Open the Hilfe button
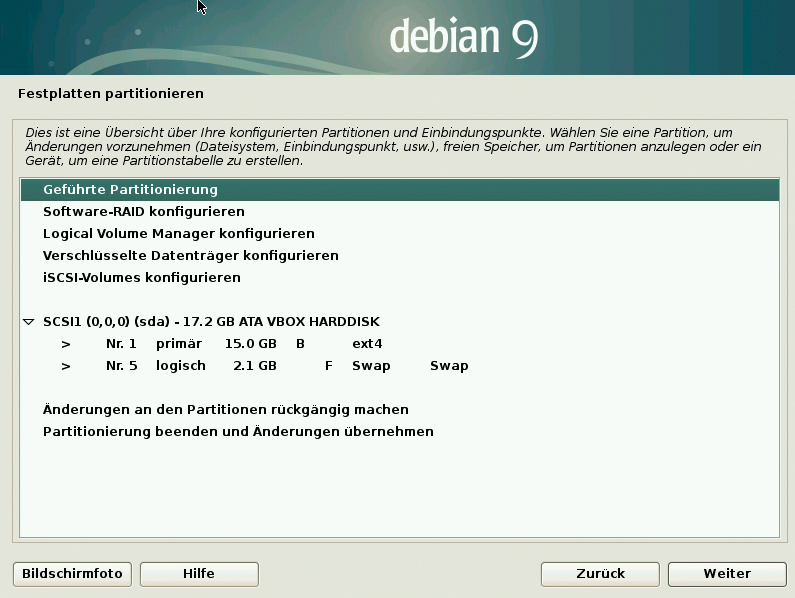The width and height of the screenshot is (795, 598). 199,574
